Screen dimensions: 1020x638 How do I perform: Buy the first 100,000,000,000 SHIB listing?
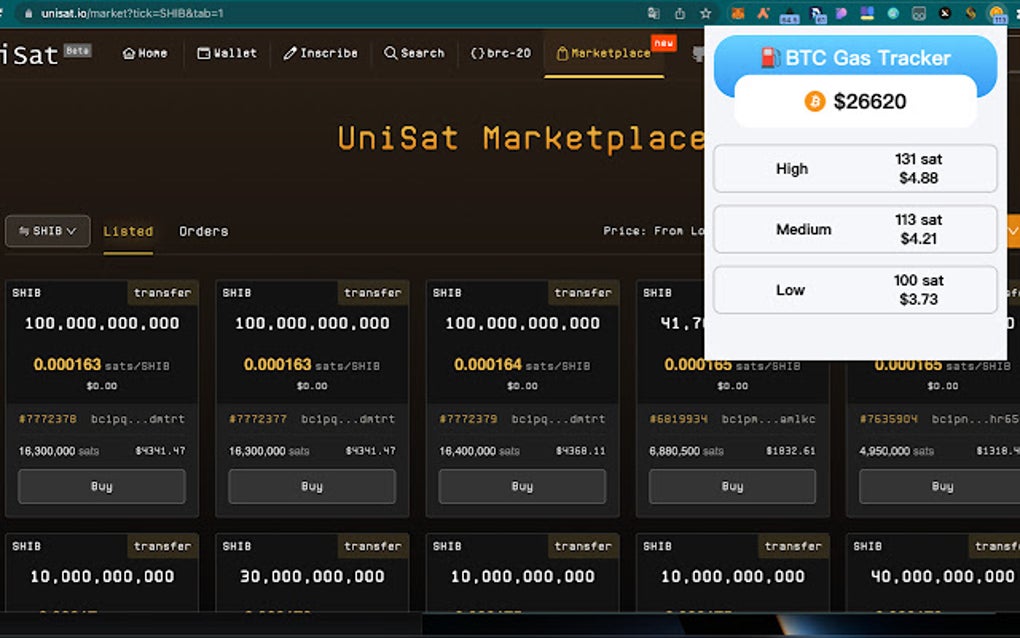pyautogui.click(x=101, y=486)
